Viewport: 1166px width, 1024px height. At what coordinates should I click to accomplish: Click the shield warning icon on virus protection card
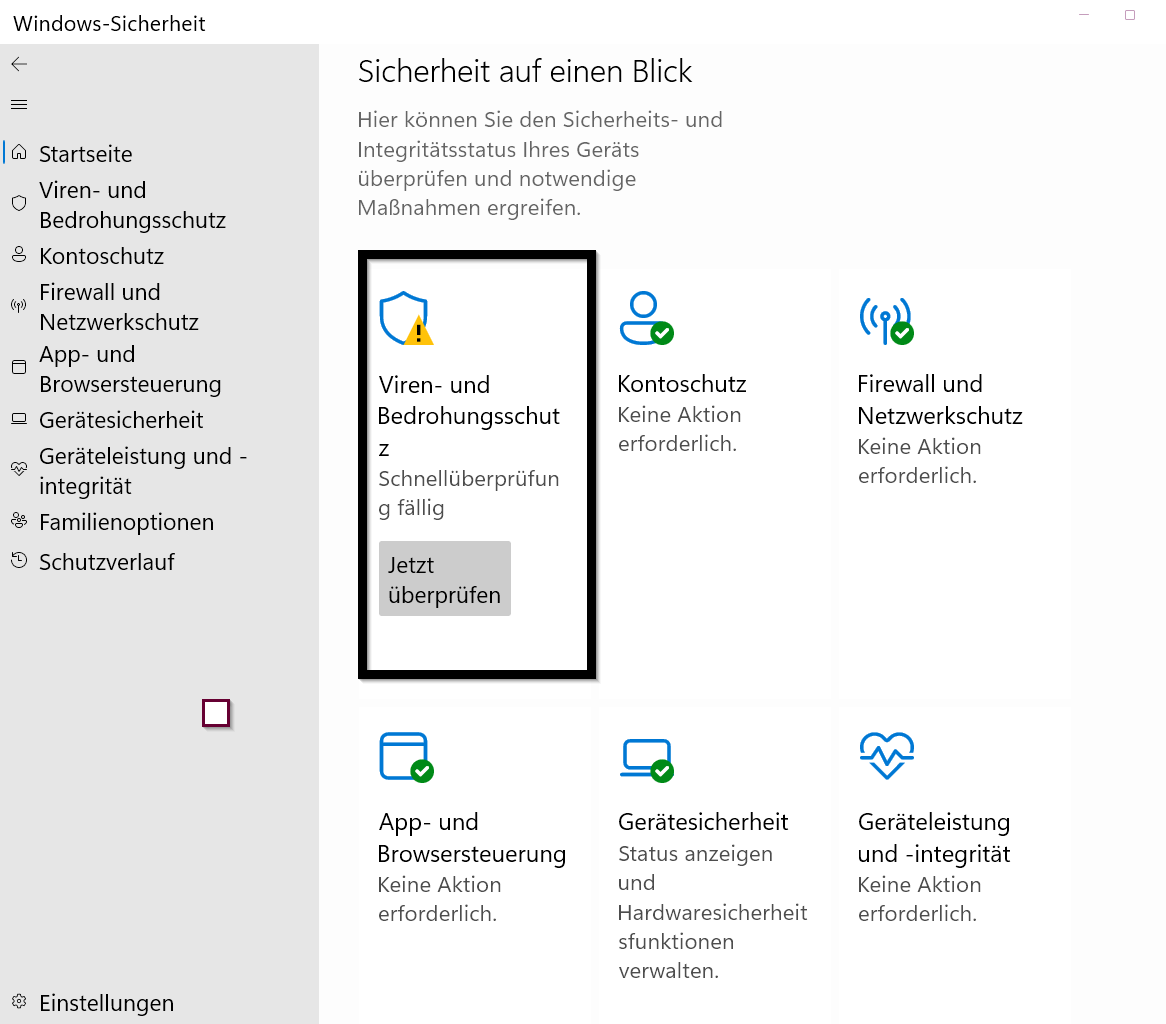tap(406, 318)
